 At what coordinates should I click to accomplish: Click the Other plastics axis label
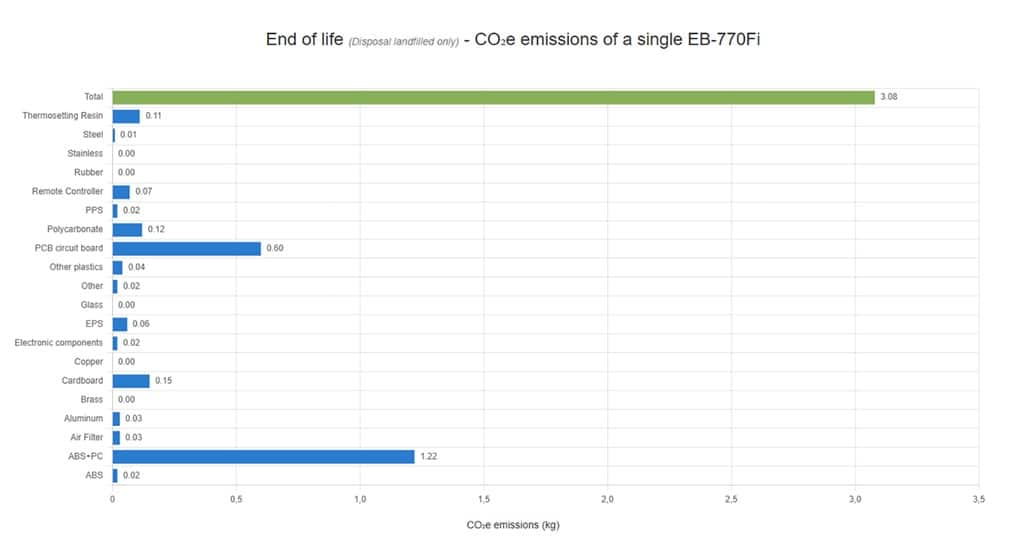(x=76, y=267)
